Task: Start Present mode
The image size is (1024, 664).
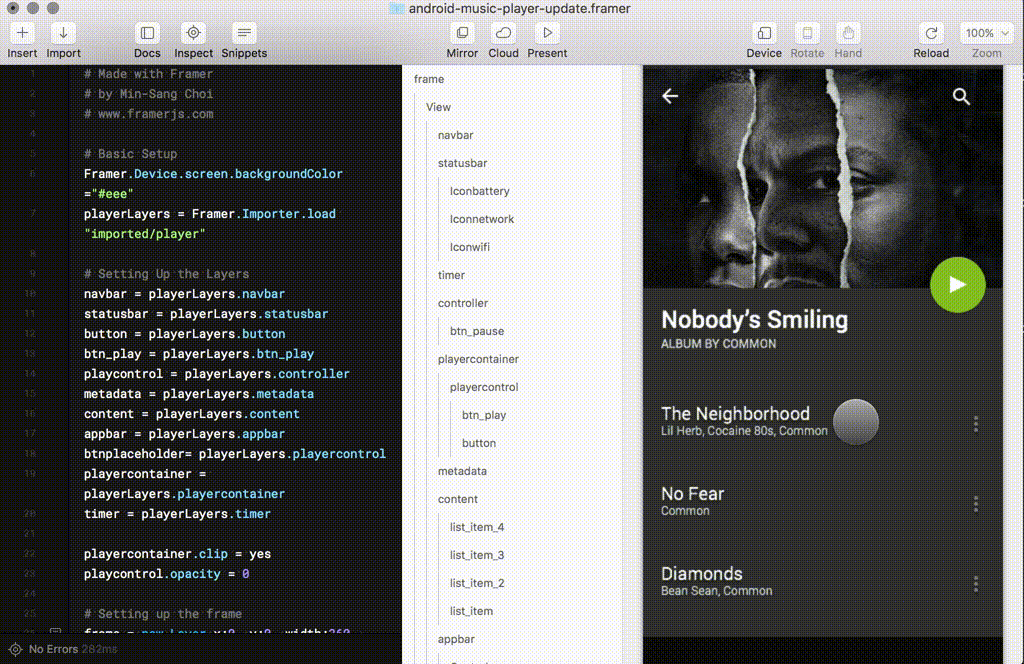Action: 547,33
